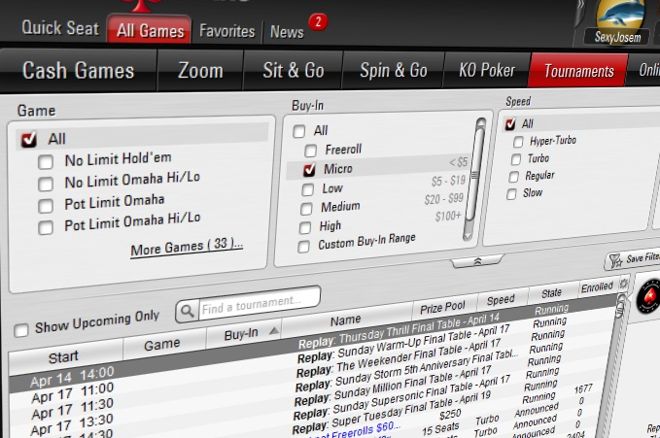
Task: Switch to KO Poker section
Action: [487, 70]
